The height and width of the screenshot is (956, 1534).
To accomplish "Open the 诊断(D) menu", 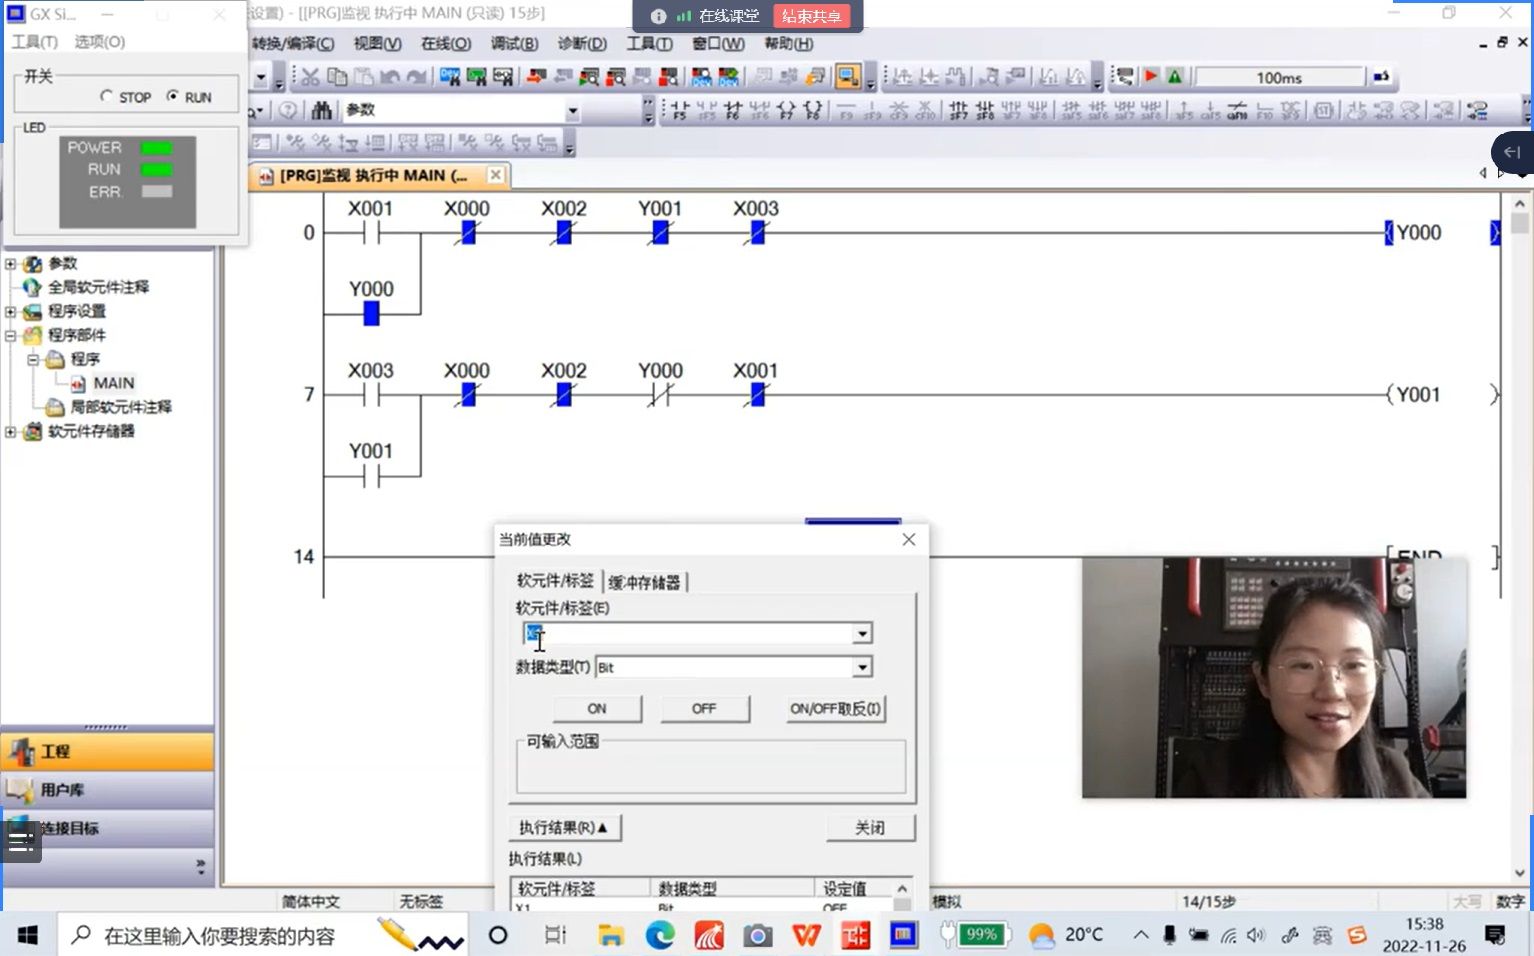I will click(581, 43).
